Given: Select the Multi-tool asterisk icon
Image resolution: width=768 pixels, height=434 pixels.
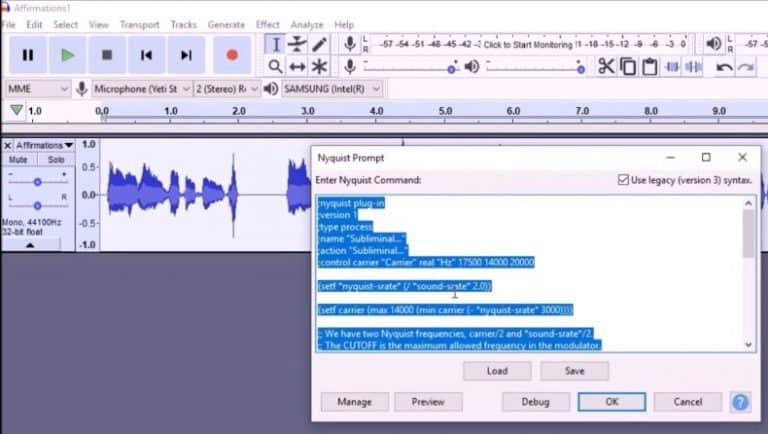Looking at the screenshot, I should (319, 66).
